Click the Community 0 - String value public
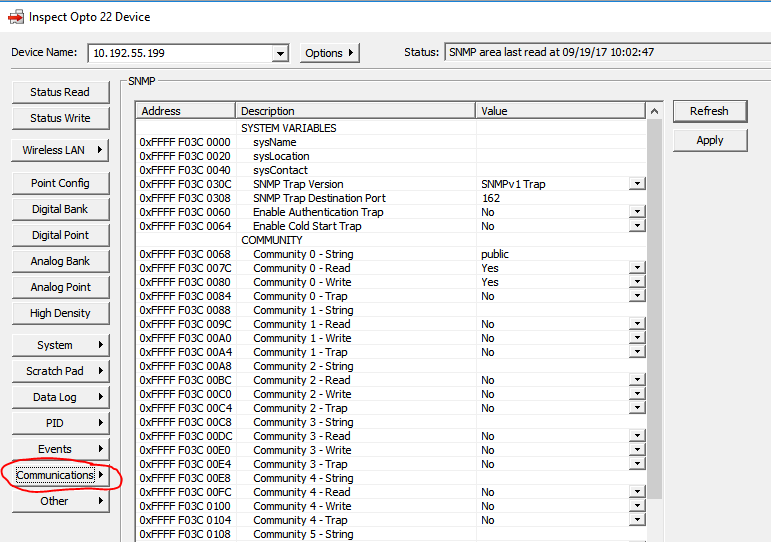This screenshot has height=542, width=771. click(x=495, y=254)
